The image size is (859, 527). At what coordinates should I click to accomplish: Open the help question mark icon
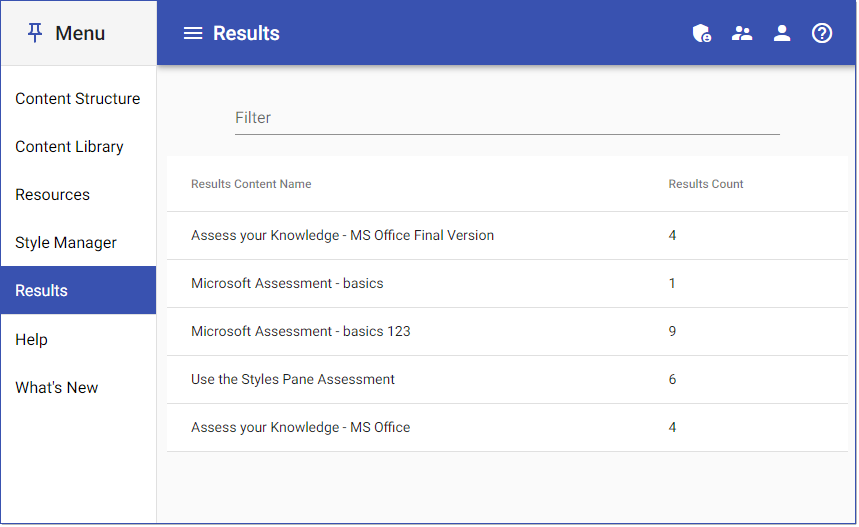click(x=822, y=33)
